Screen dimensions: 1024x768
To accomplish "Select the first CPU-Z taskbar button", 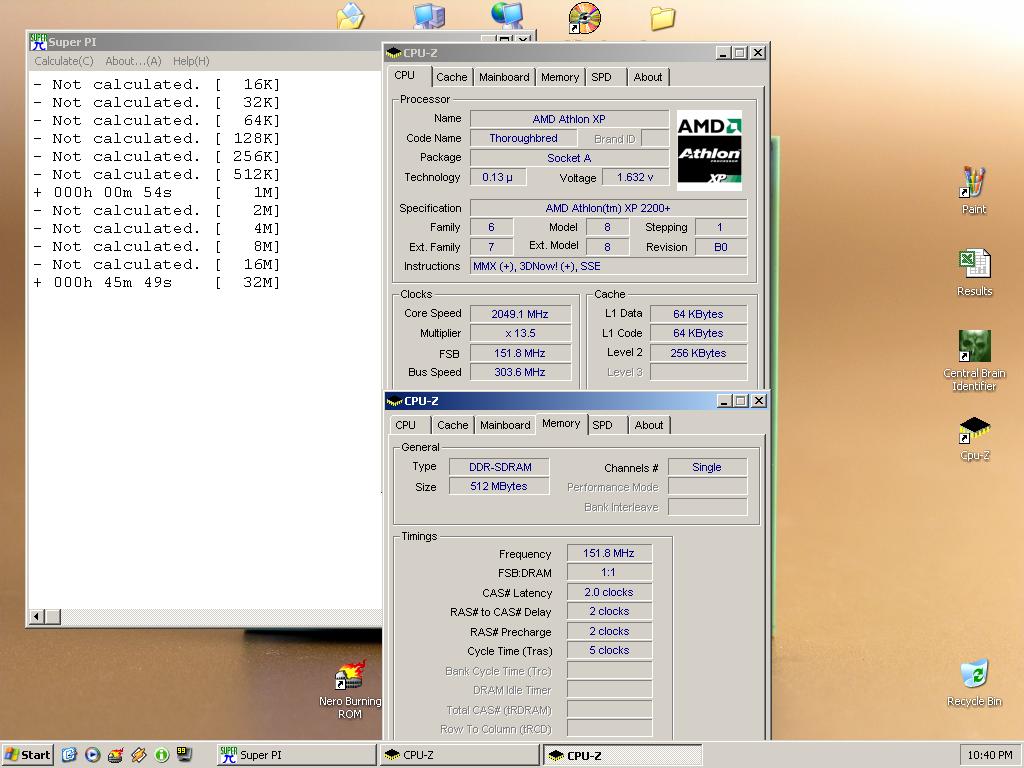I will pyautogui.click(x=460, y=755).
